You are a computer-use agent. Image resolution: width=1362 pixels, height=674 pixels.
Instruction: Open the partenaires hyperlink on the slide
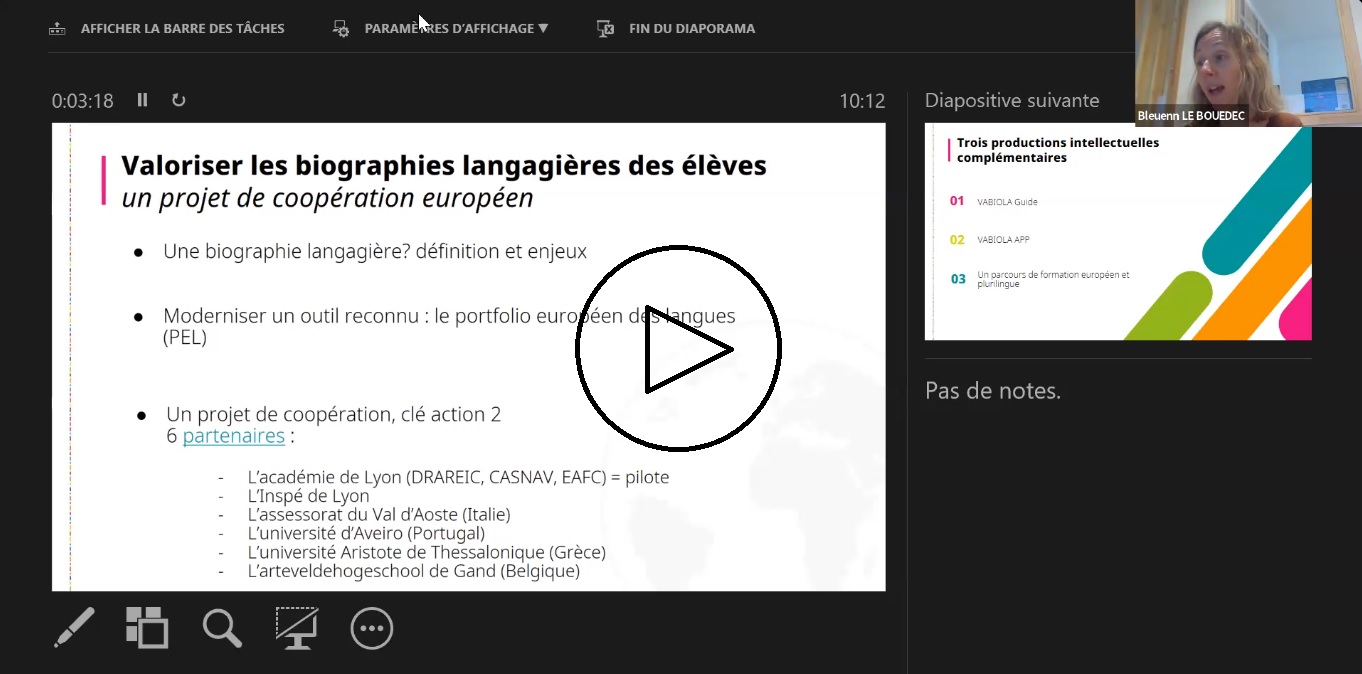[233, 436]
